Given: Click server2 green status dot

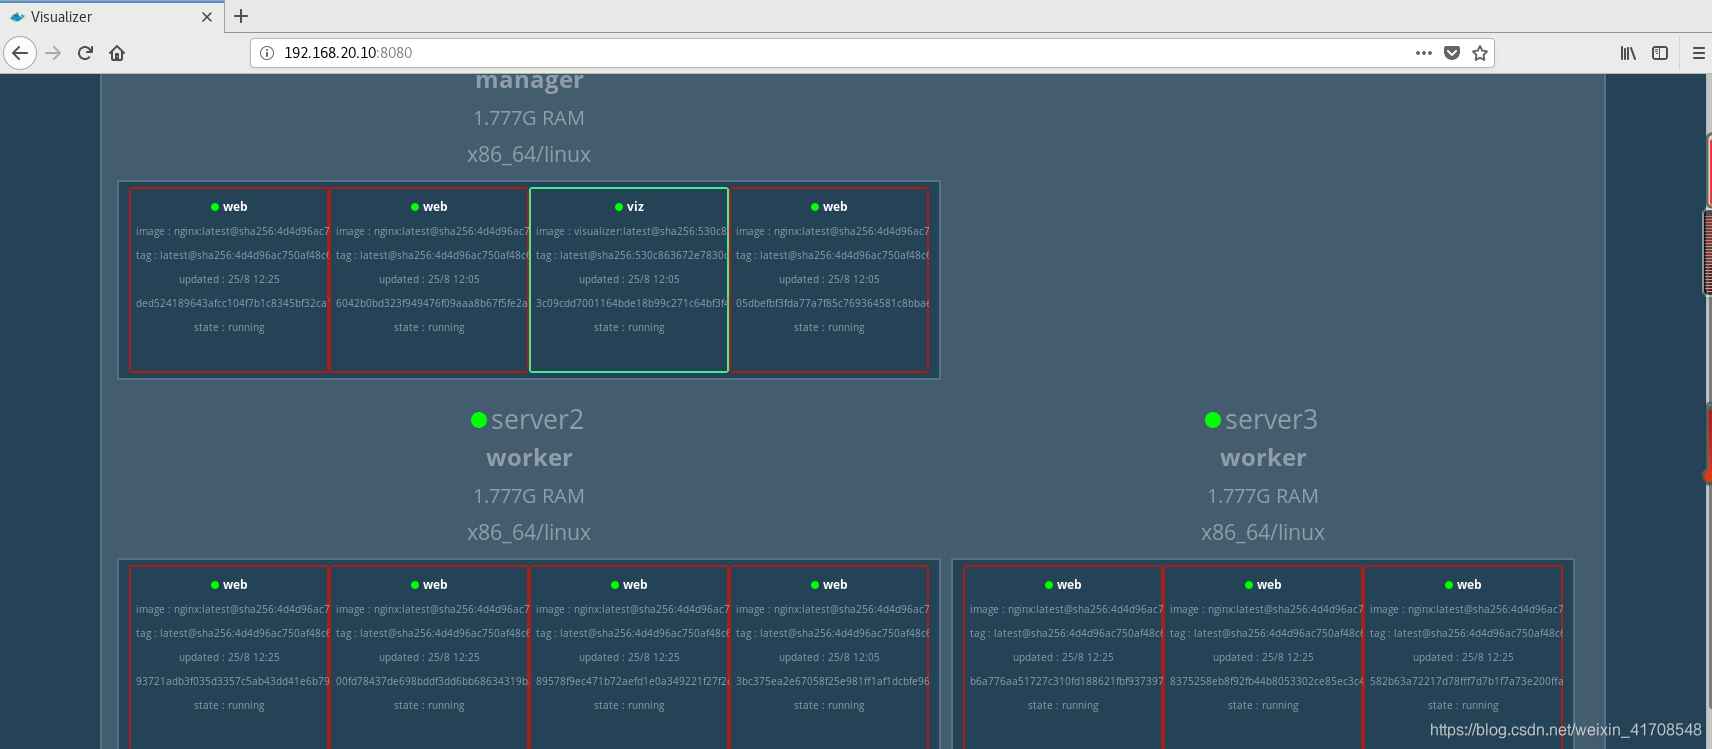Looking at the screenshot, I should tap(479, 420).
